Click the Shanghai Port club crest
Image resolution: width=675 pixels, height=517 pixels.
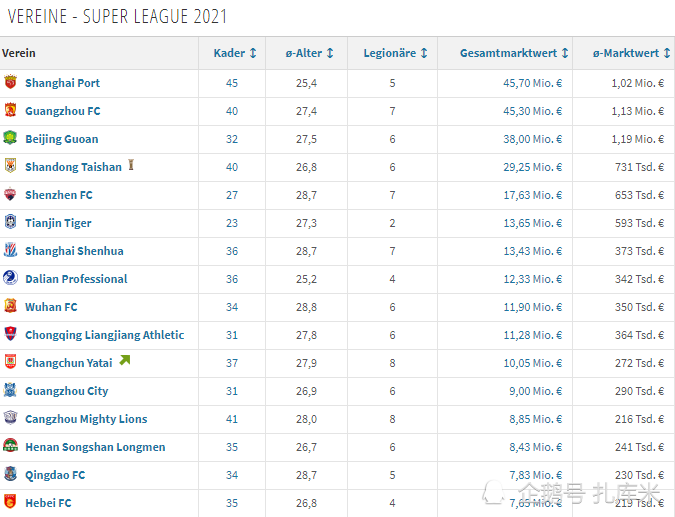pos(10,82)
